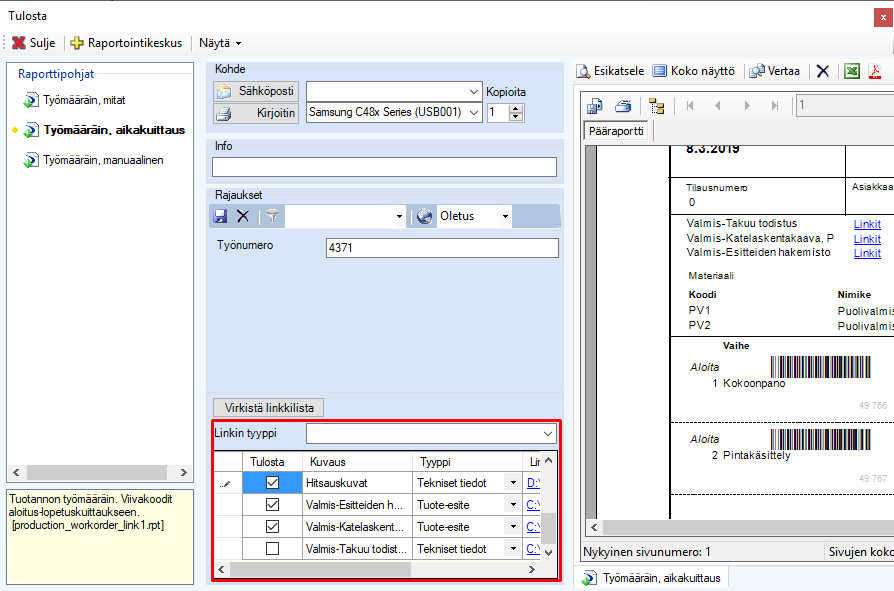Select the Pääraportti tab
This screenshot has height=591, width=894.
(x=616, y=131)
